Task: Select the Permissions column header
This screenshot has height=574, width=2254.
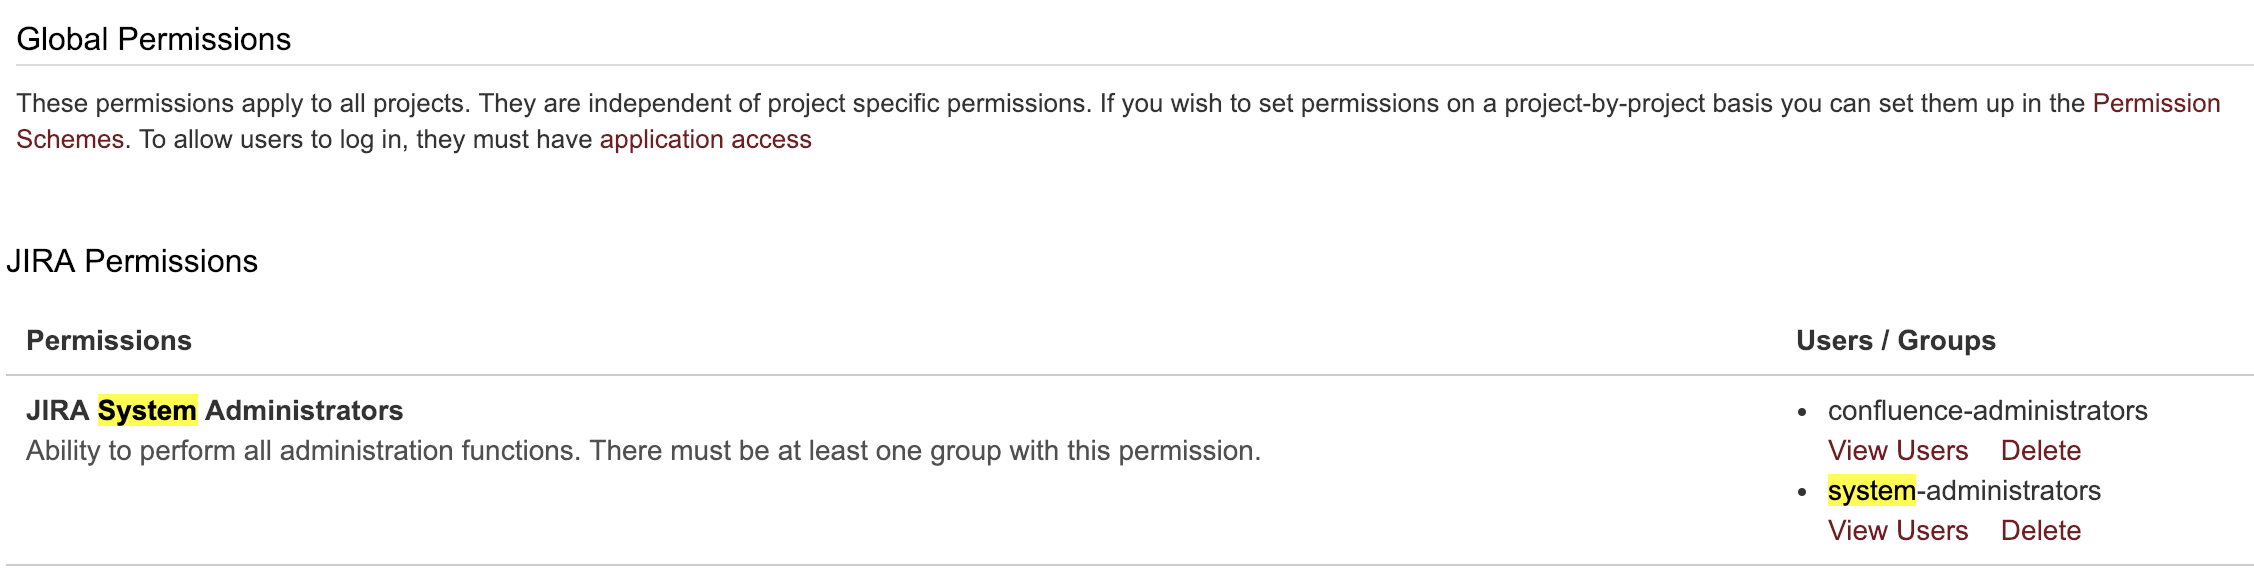Action: [x=109, y=341]
